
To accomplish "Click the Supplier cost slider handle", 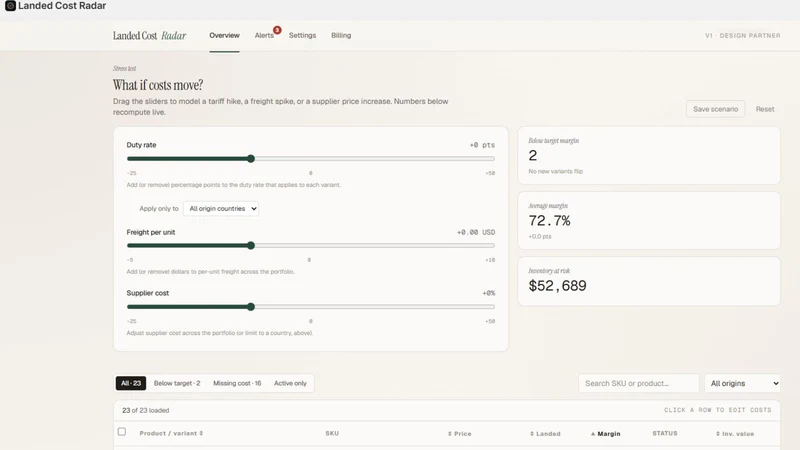I will pyautogui.click(x=251, y=307).
